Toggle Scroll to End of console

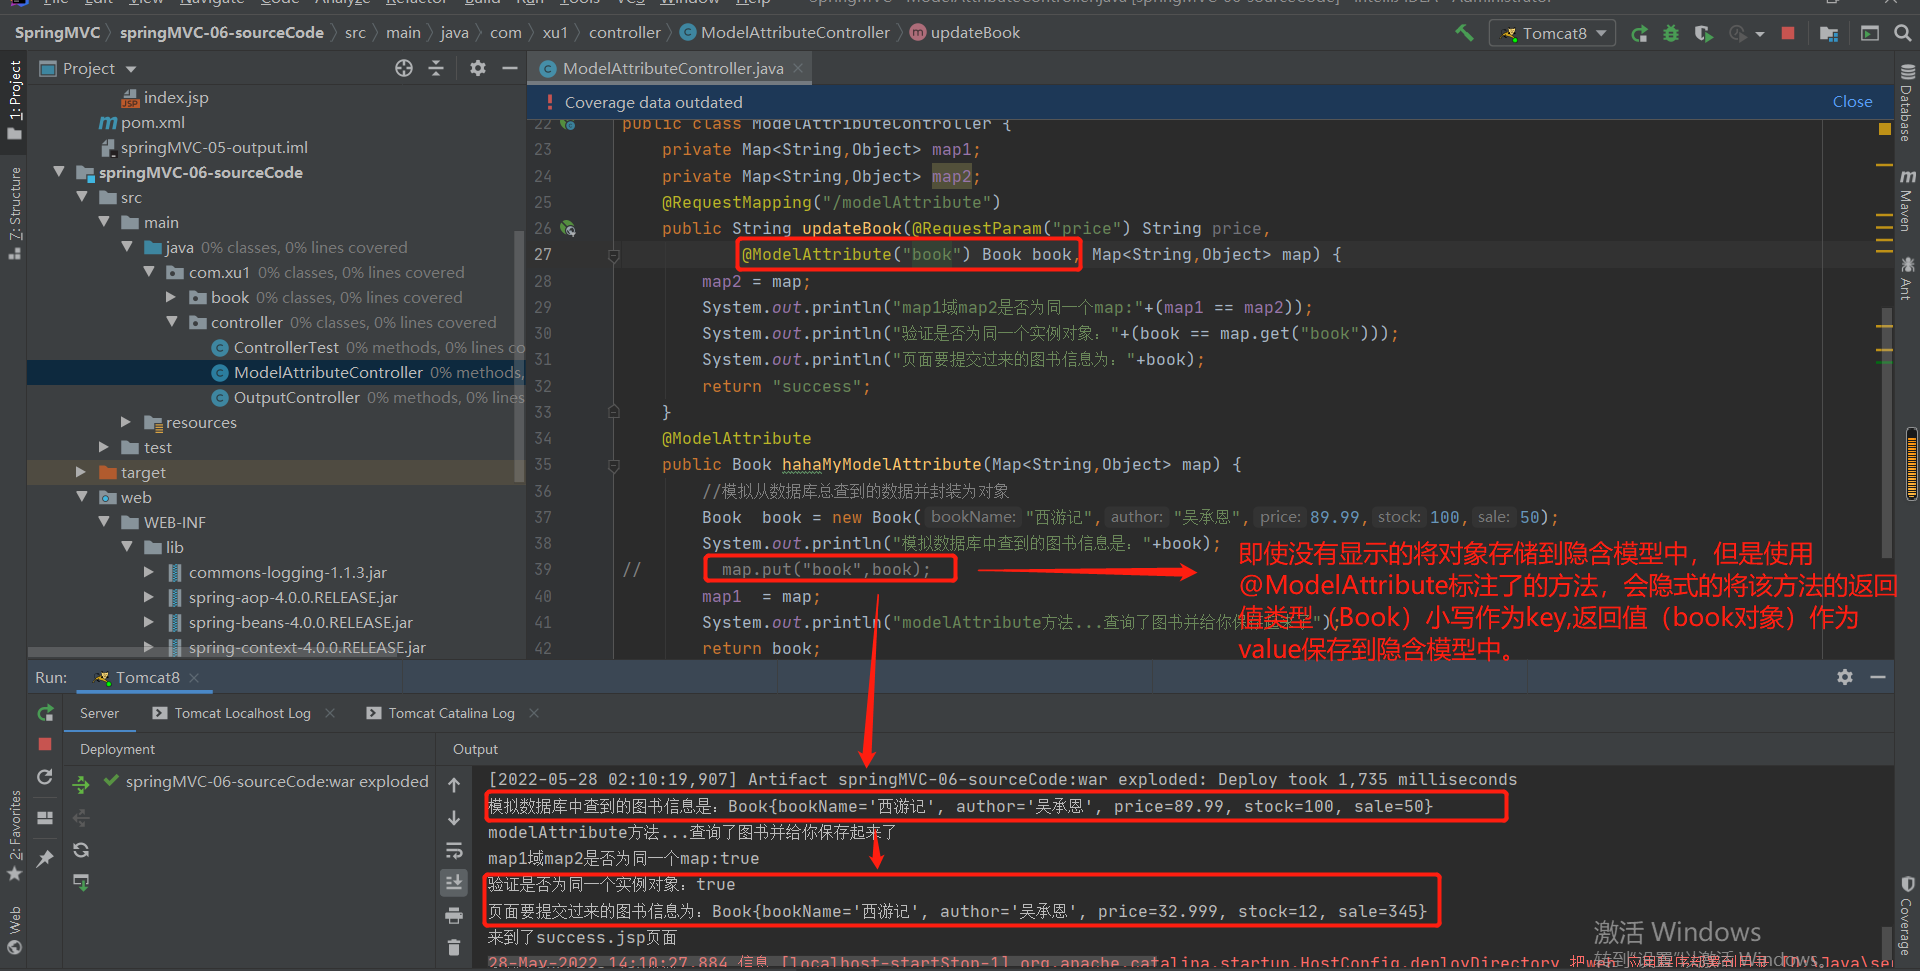coord(454,882)
